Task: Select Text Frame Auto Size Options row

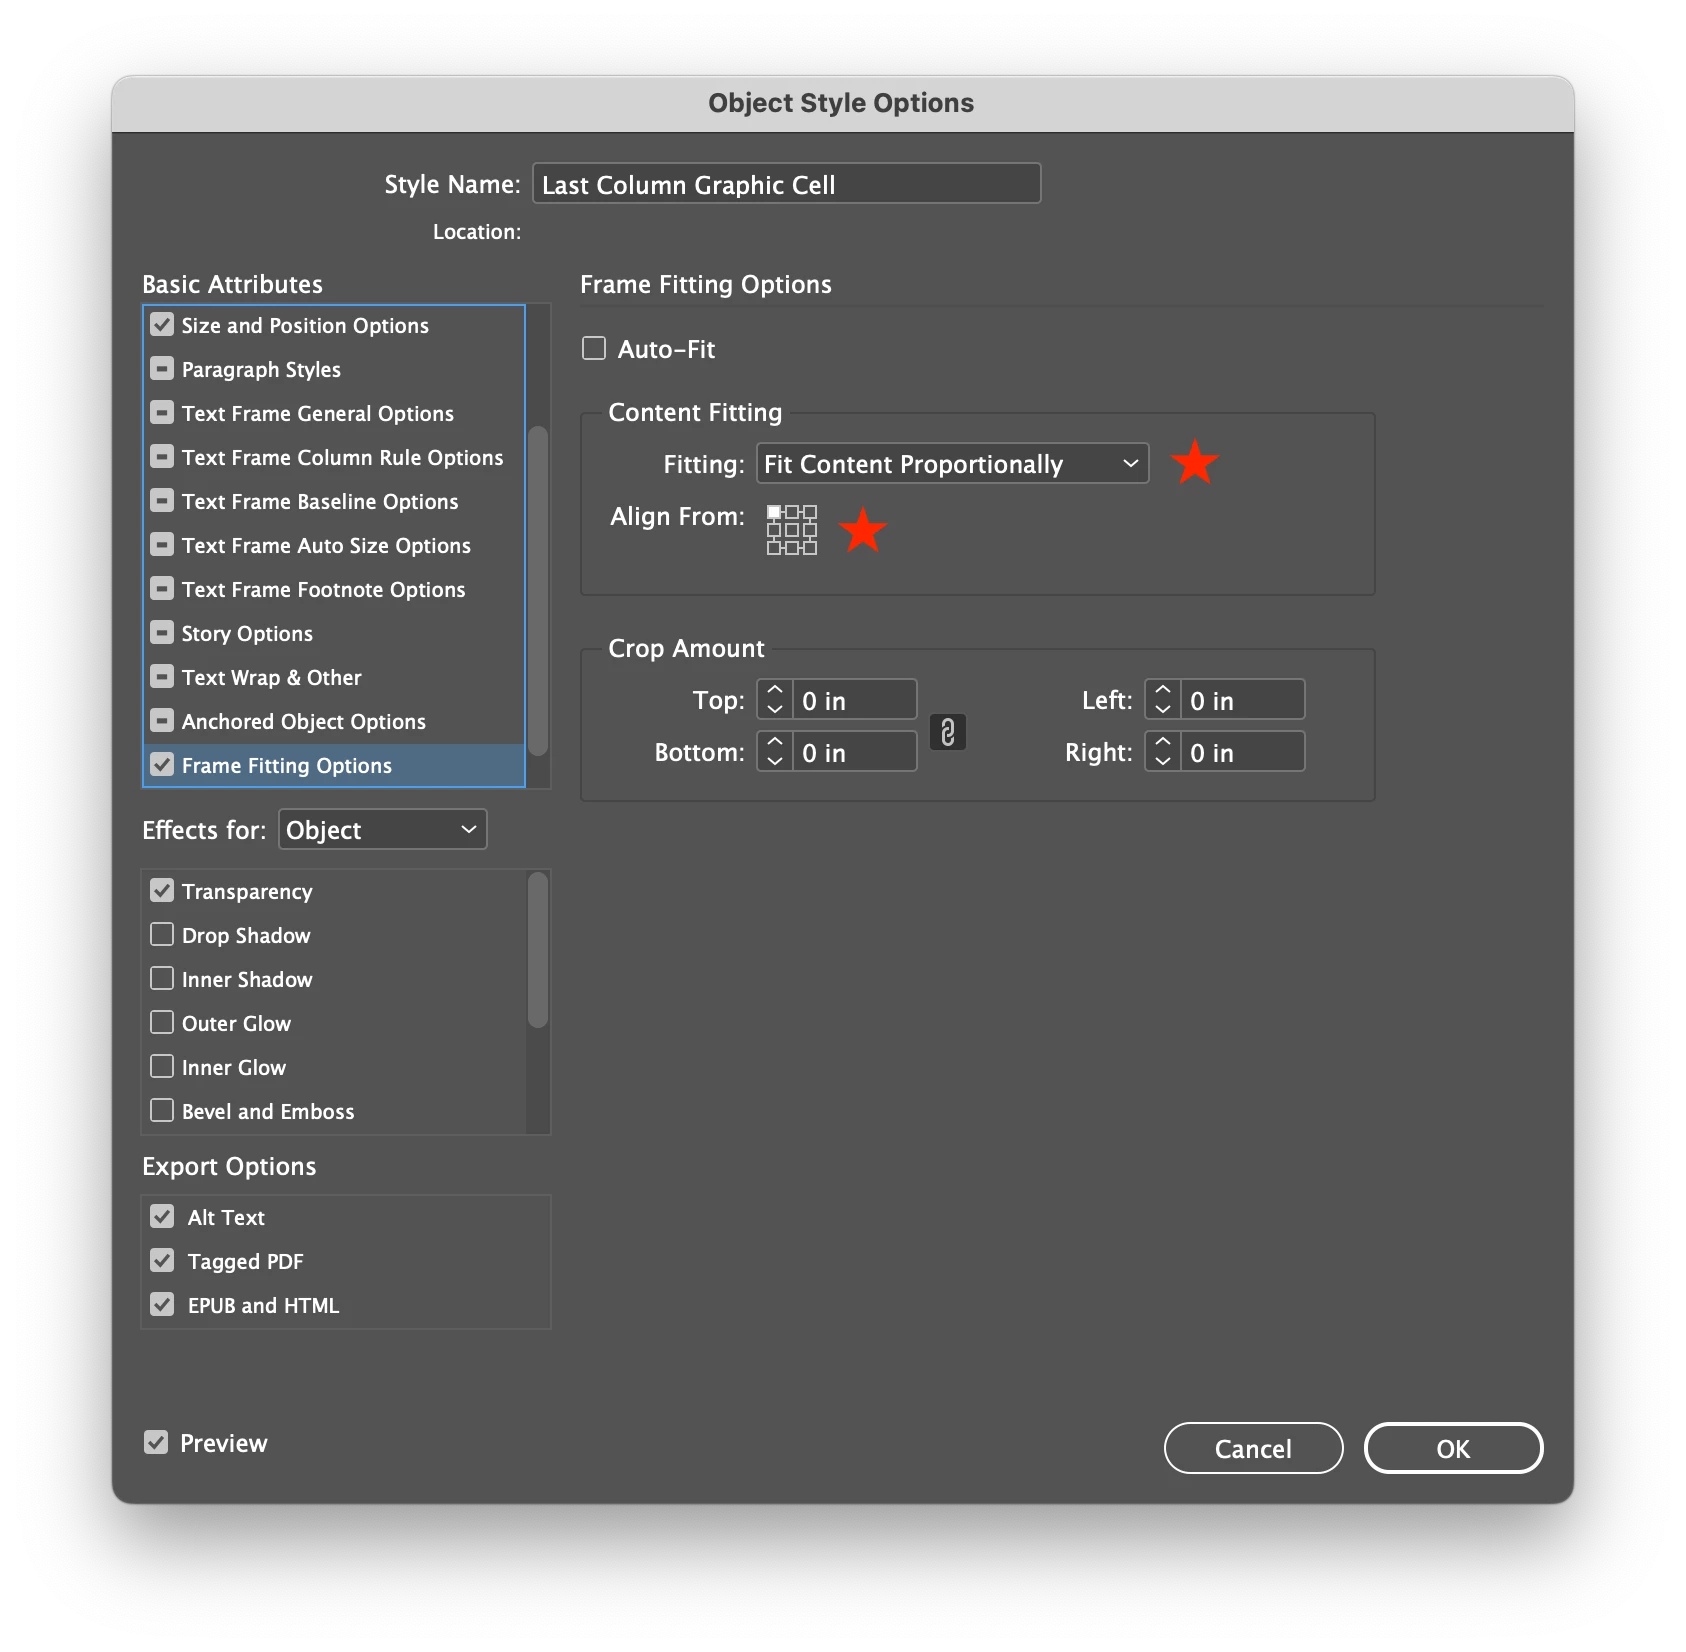Action: coord(334,545)
